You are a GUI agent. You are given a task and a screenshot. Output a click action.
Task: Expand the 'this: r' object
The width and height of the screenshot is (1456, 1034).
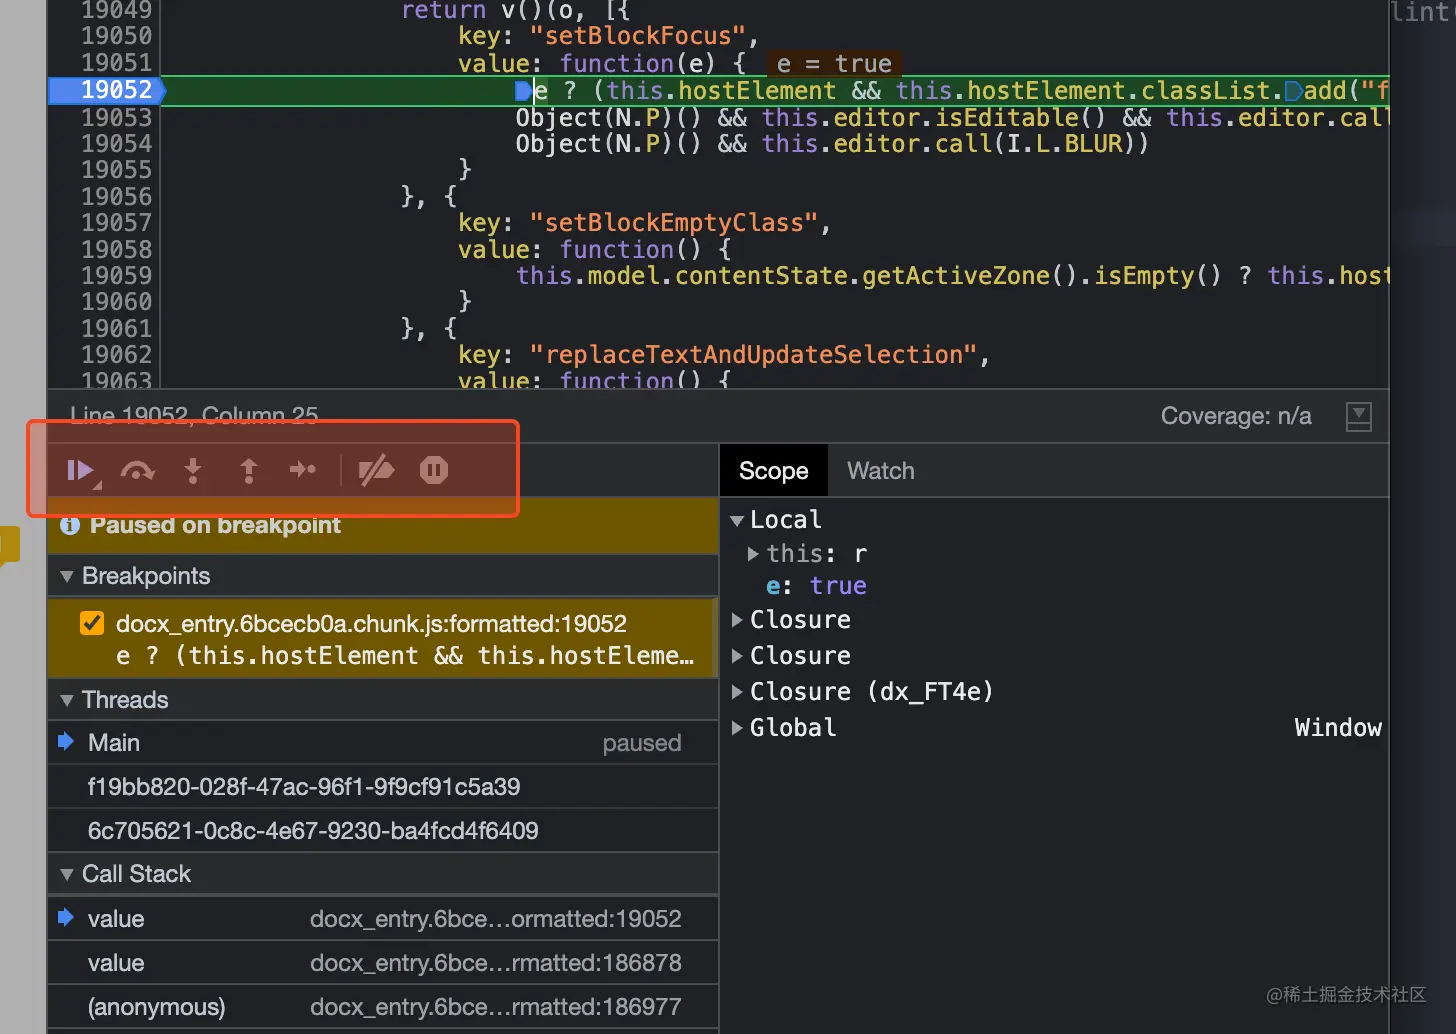[x=753, y=554]
